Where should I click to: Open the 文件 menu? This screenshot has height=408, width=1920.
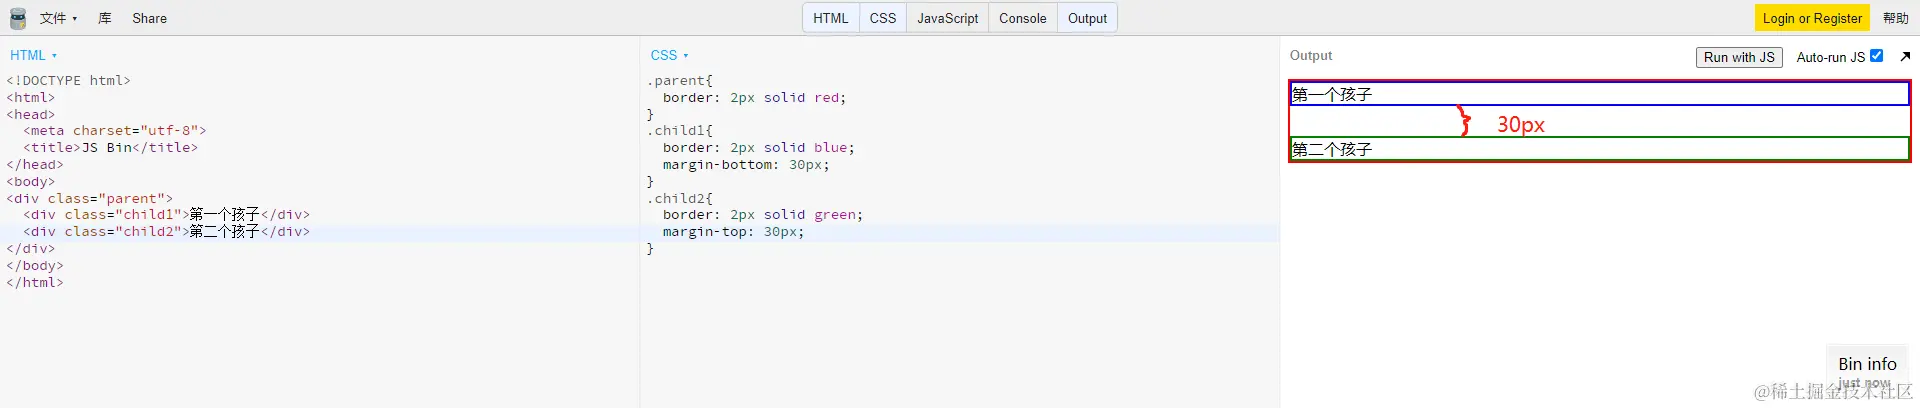[58, 18]
